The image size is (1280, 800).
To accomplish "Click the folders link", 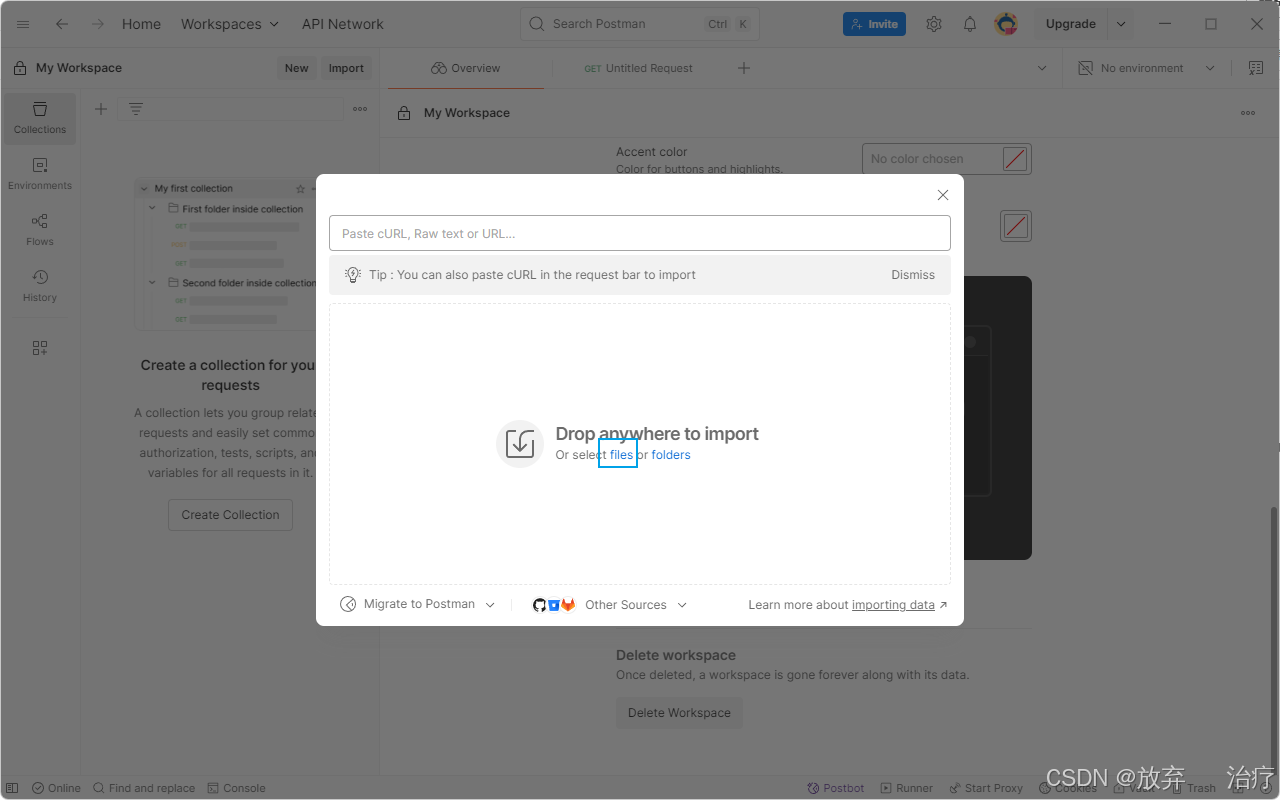I will 671,454.
